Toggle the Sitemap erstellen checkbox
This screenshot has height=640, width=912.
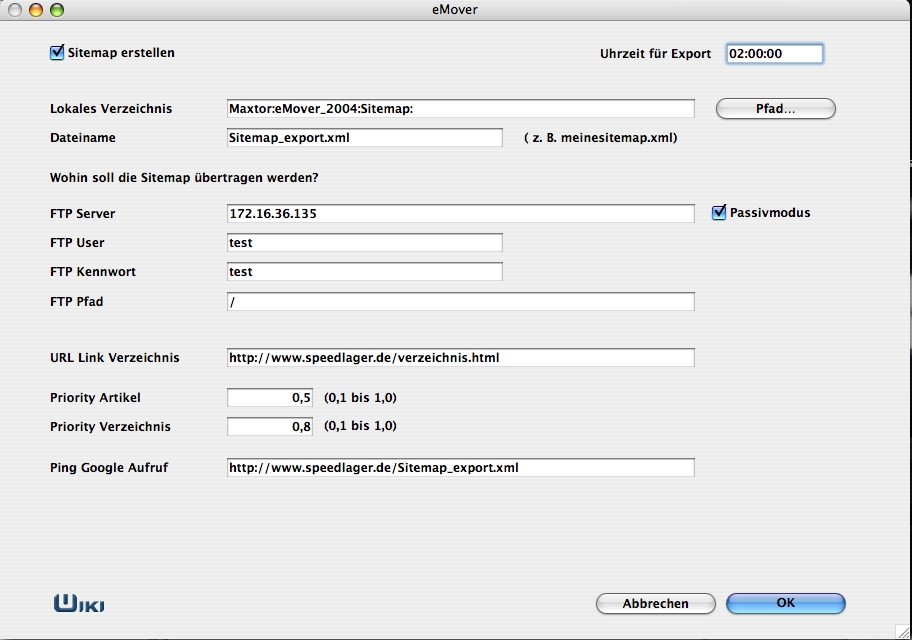[x=57, y=52]
